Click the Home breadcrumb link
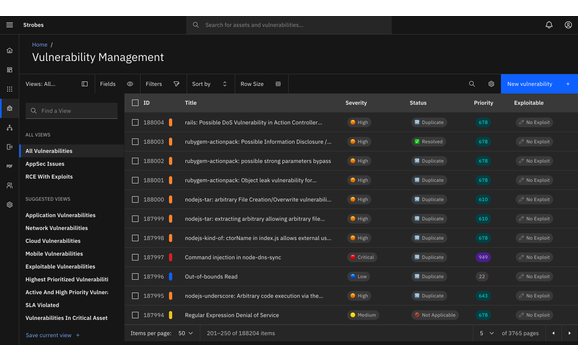This screenshot has height=361, width=579. pos(40,45)
